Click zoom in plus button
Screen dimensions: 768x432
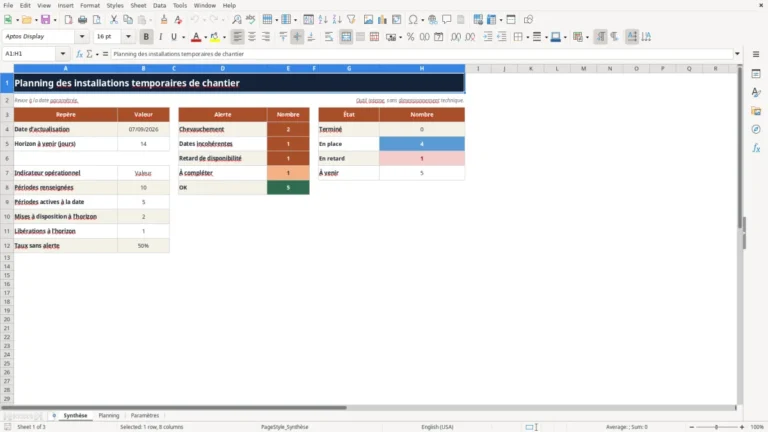742,427
